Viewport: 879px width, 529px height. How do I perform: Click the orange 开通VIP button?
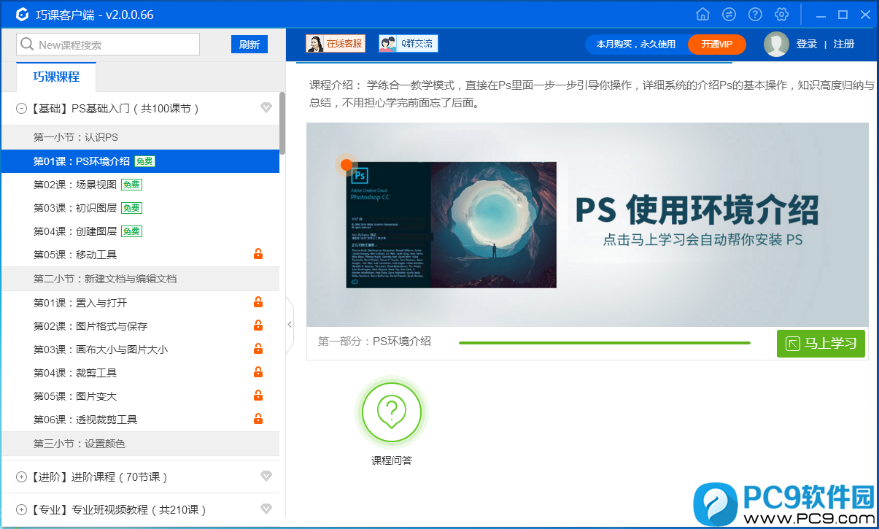click(x=716, y=44)
